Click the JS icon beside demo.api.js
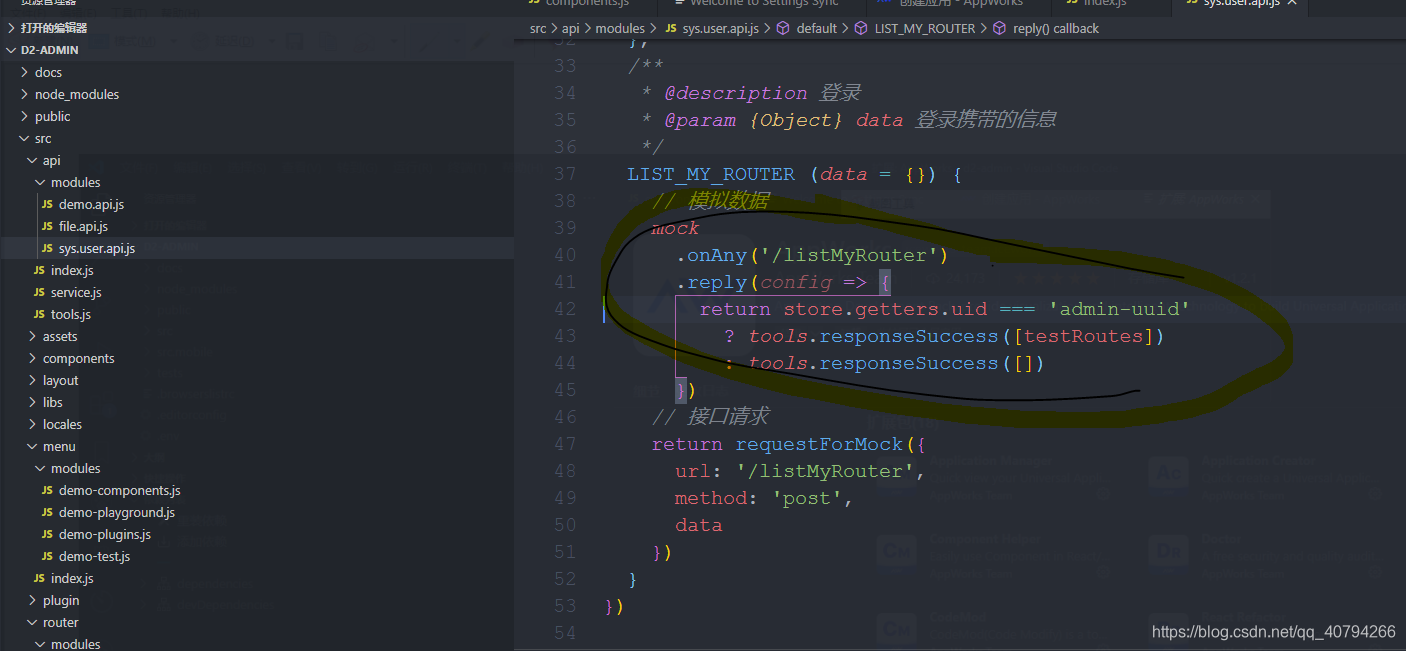The height and width of the screenshot is (651, 1406). click(47, 204)
